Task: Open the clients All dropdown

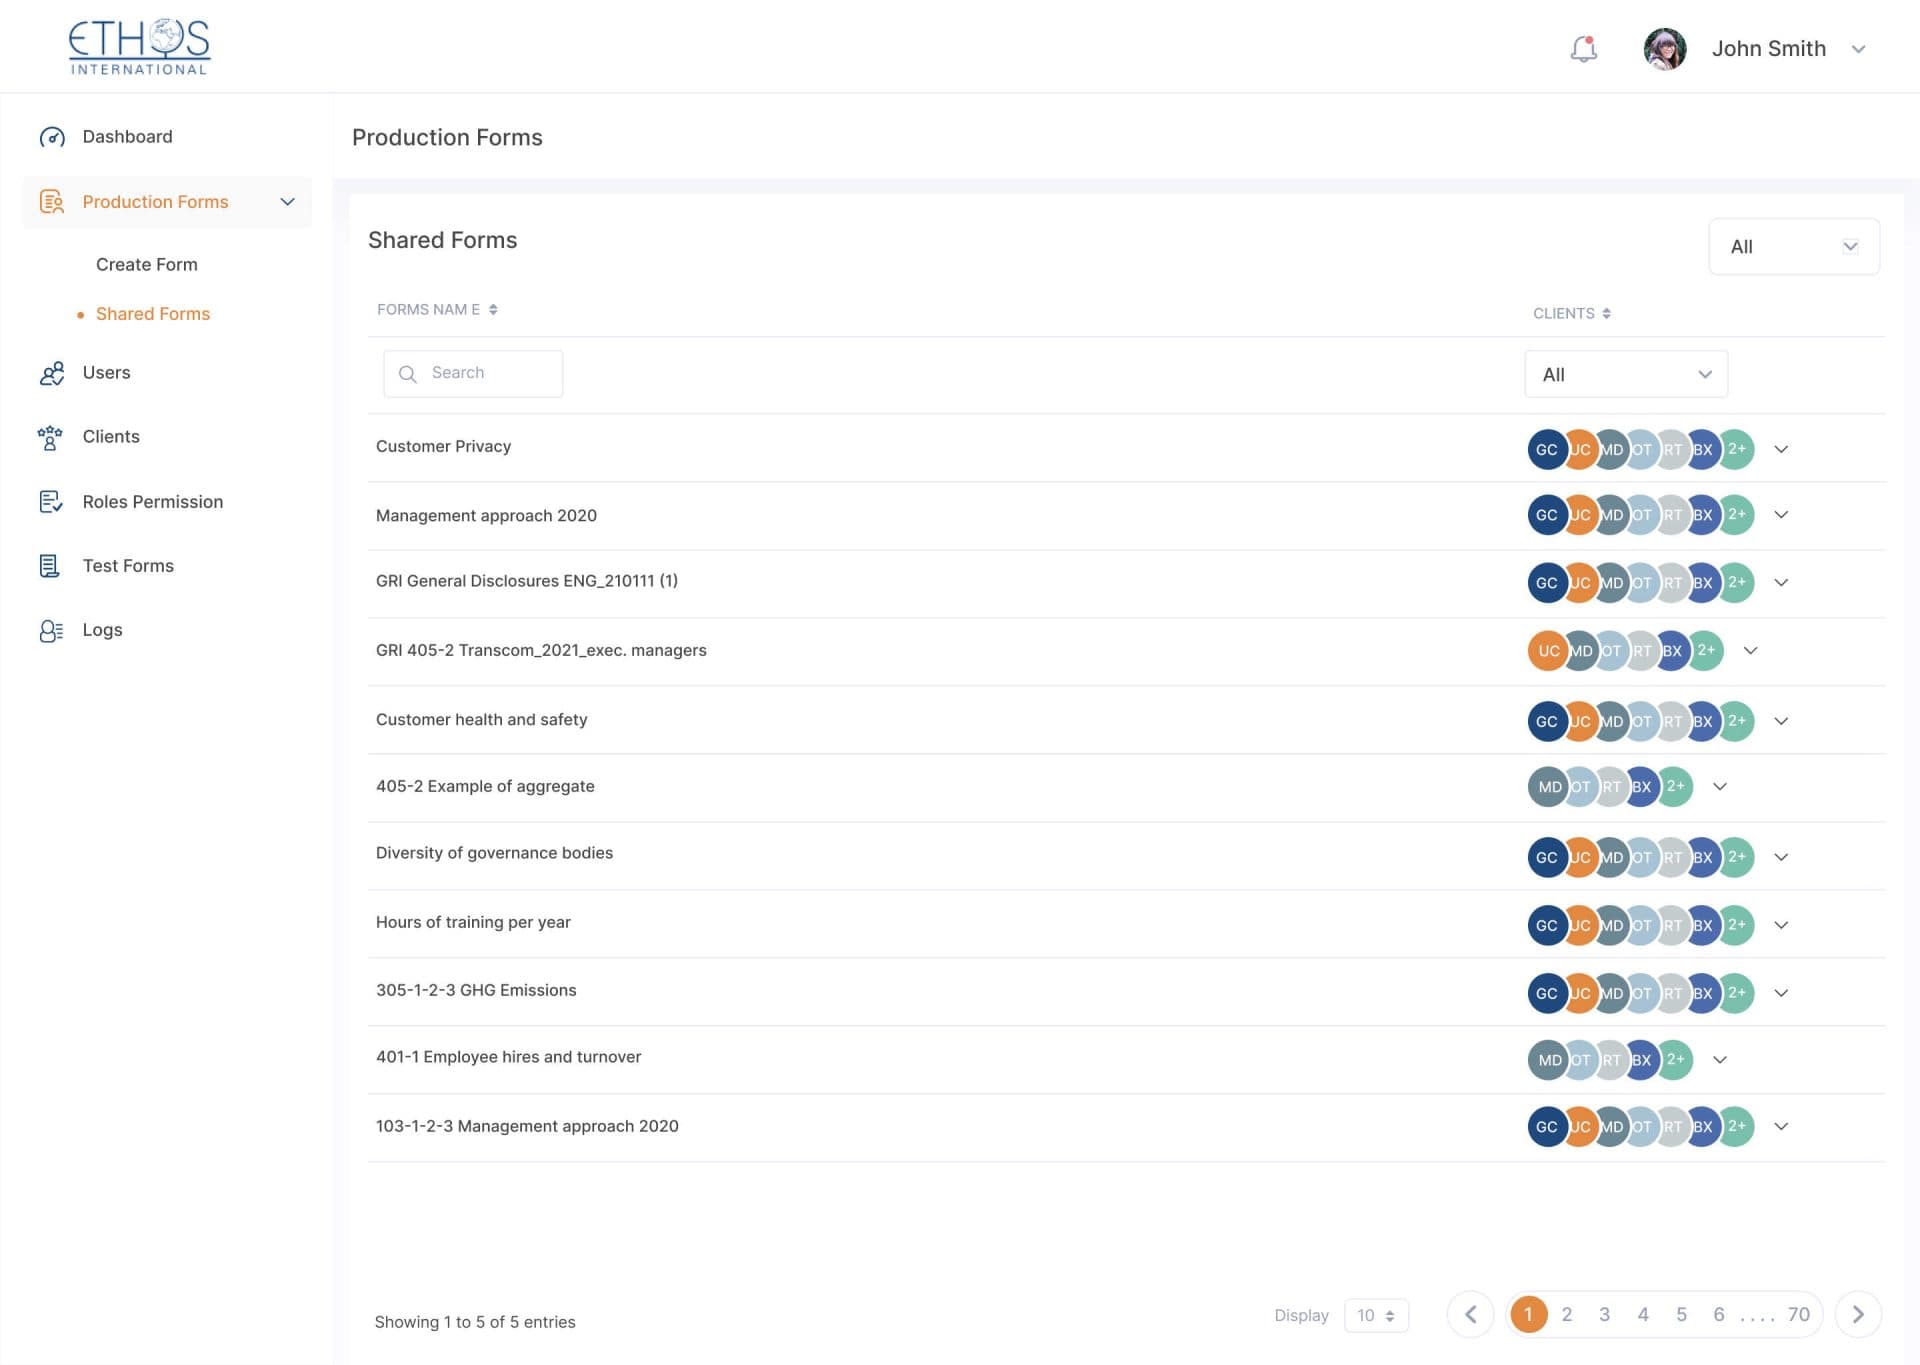Action: coord(1625,373)
